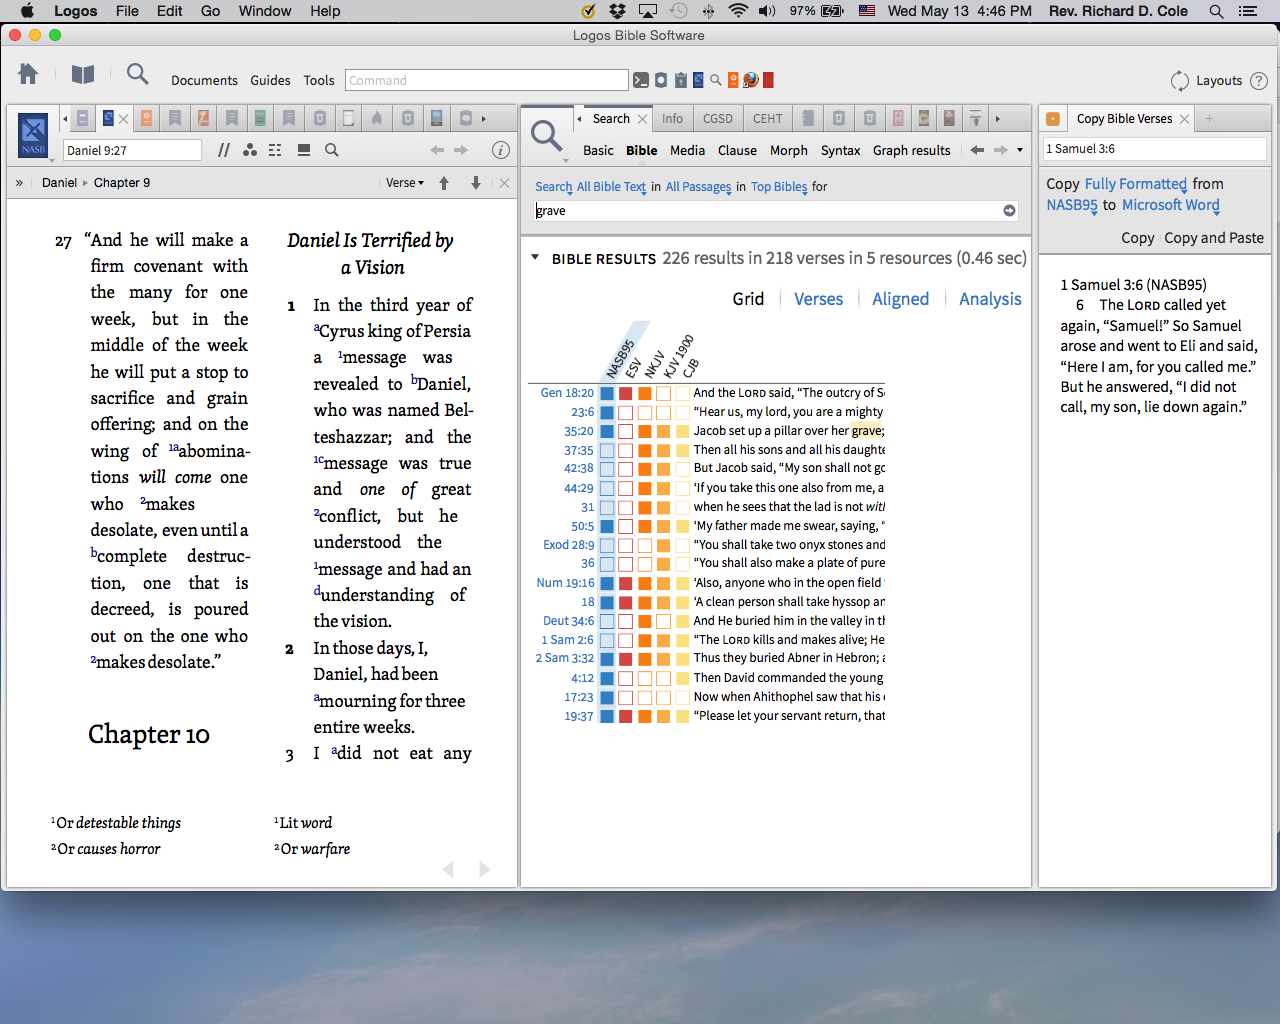This screenshot has height=1024, width=1280.
Task: Open the Microsoft Word destination dropdown
Action: (1171, 205)
